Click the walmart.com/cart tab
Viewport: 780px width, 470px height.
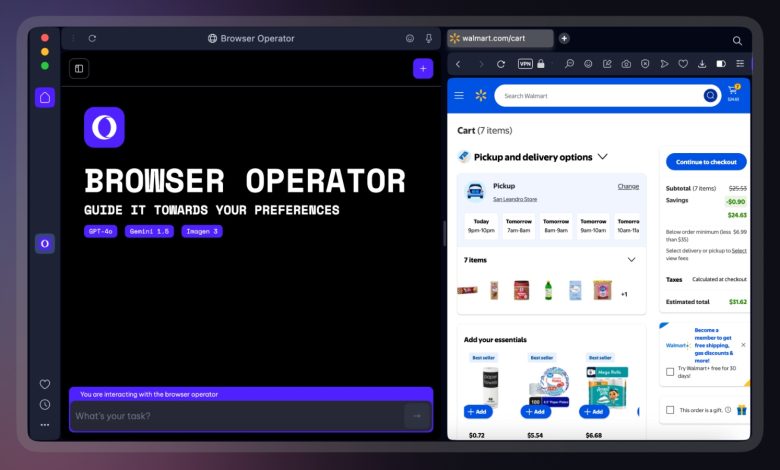coord(500,38)
